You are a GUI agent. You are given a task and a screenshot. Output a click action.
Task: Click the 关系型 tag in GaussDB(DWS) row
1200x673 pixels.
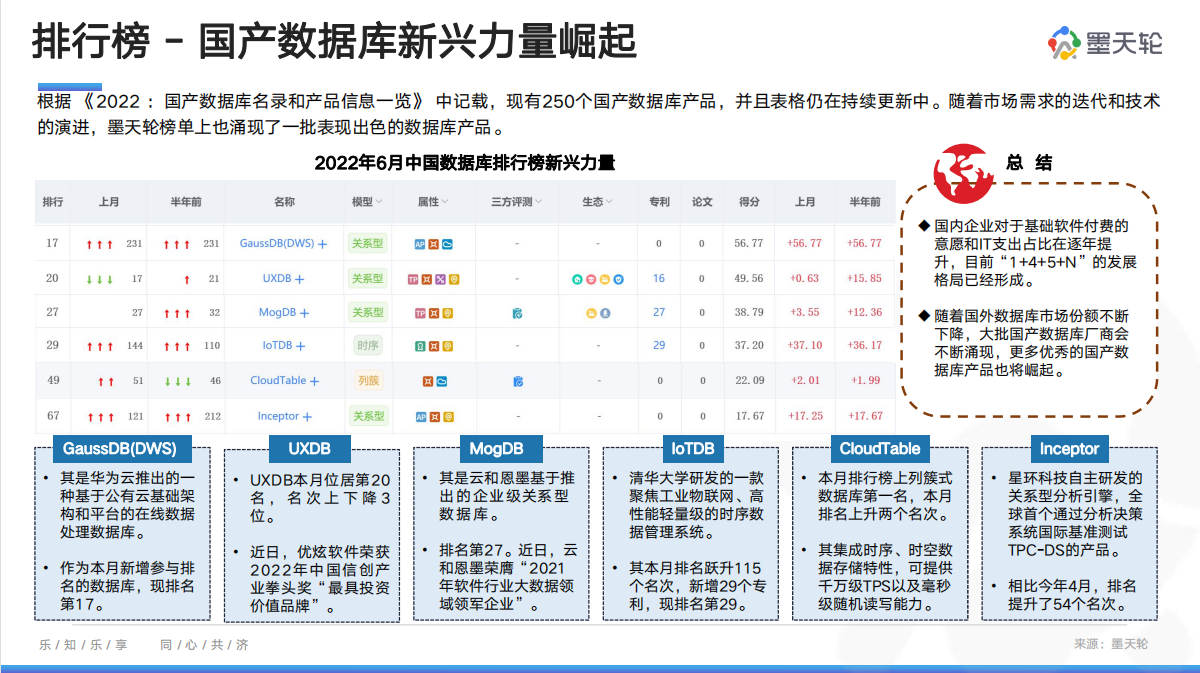367,244
